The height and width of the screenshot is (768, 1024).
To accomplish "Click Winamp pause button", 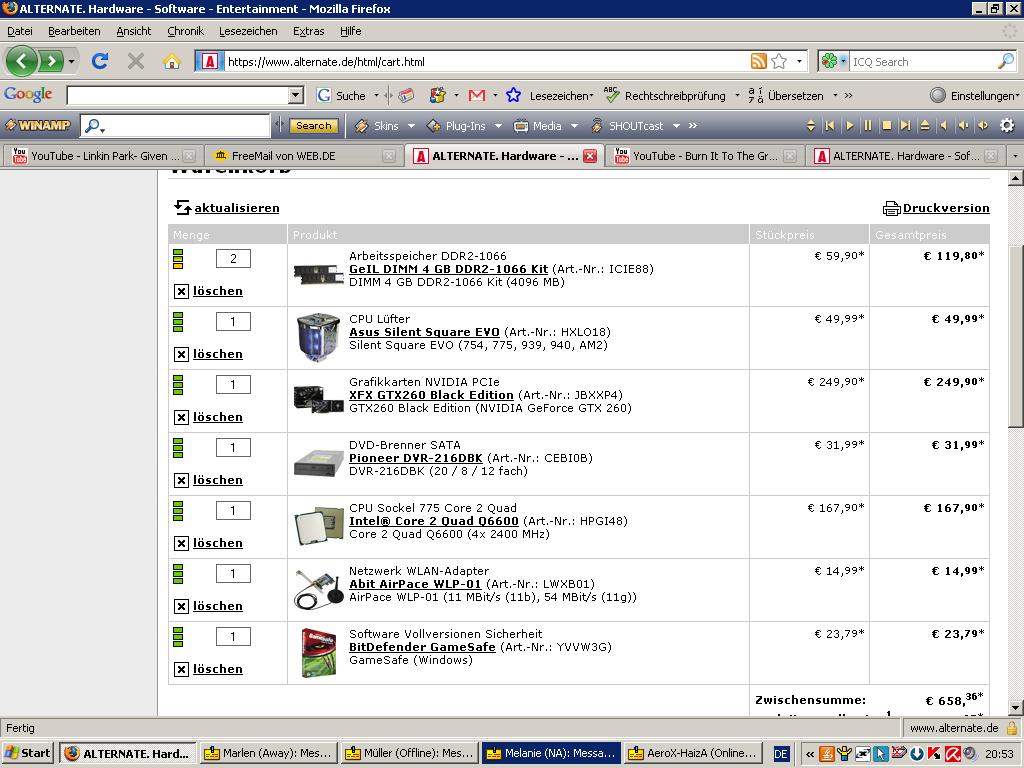I will pyautogui.click(x=868, y=125).
